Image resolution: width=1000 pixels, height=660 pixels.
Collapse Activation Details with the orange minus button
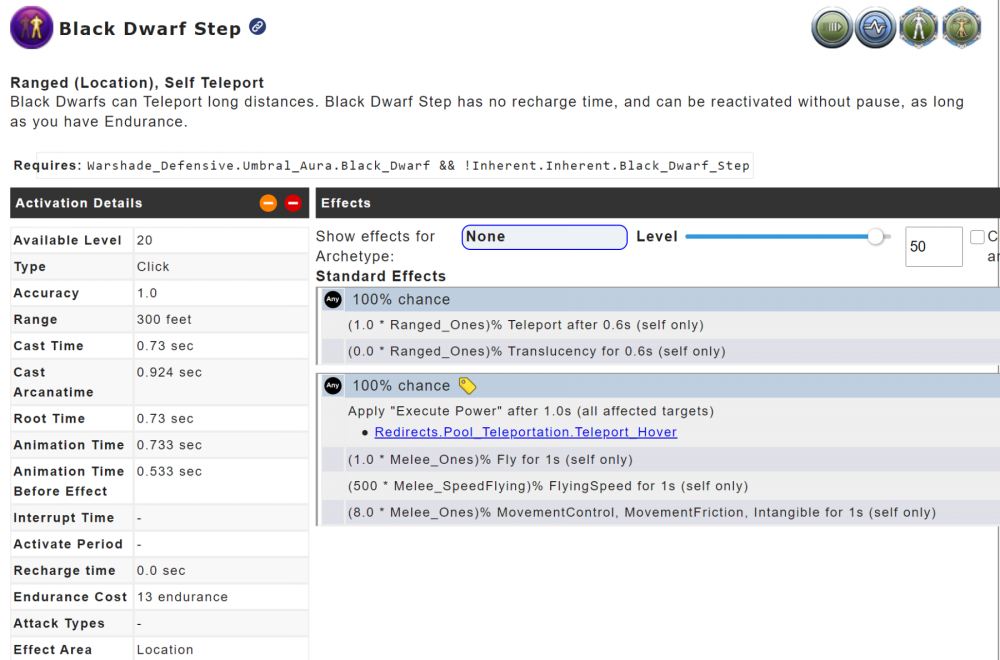coord(268,203)
